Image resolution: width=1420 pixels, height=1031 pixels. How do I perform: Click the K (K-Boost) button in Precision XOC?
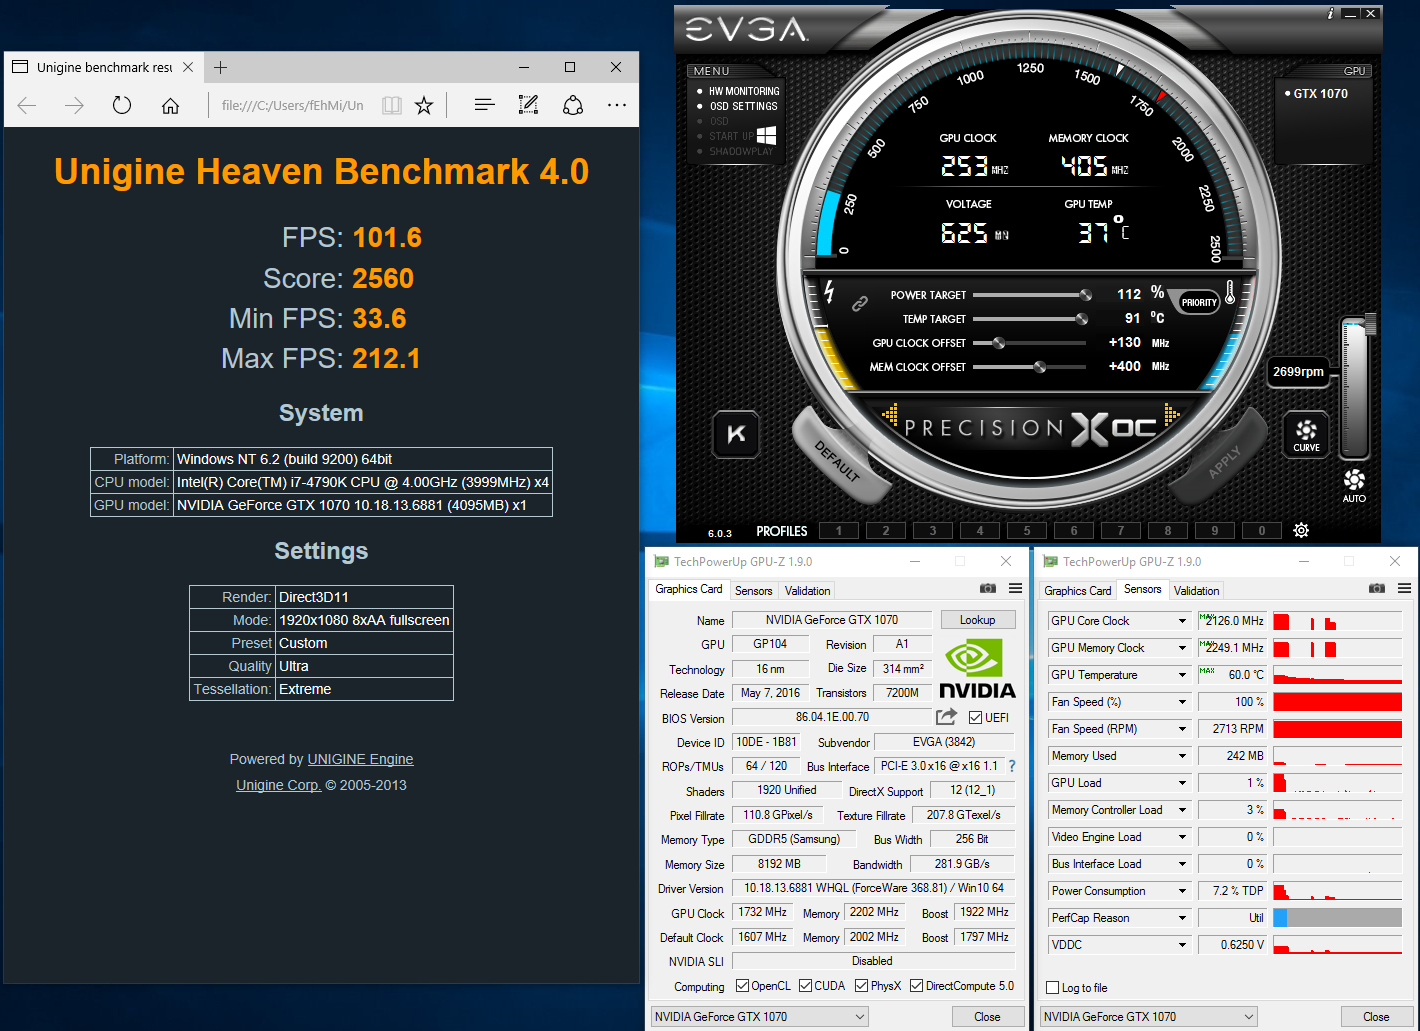(737, 434)
